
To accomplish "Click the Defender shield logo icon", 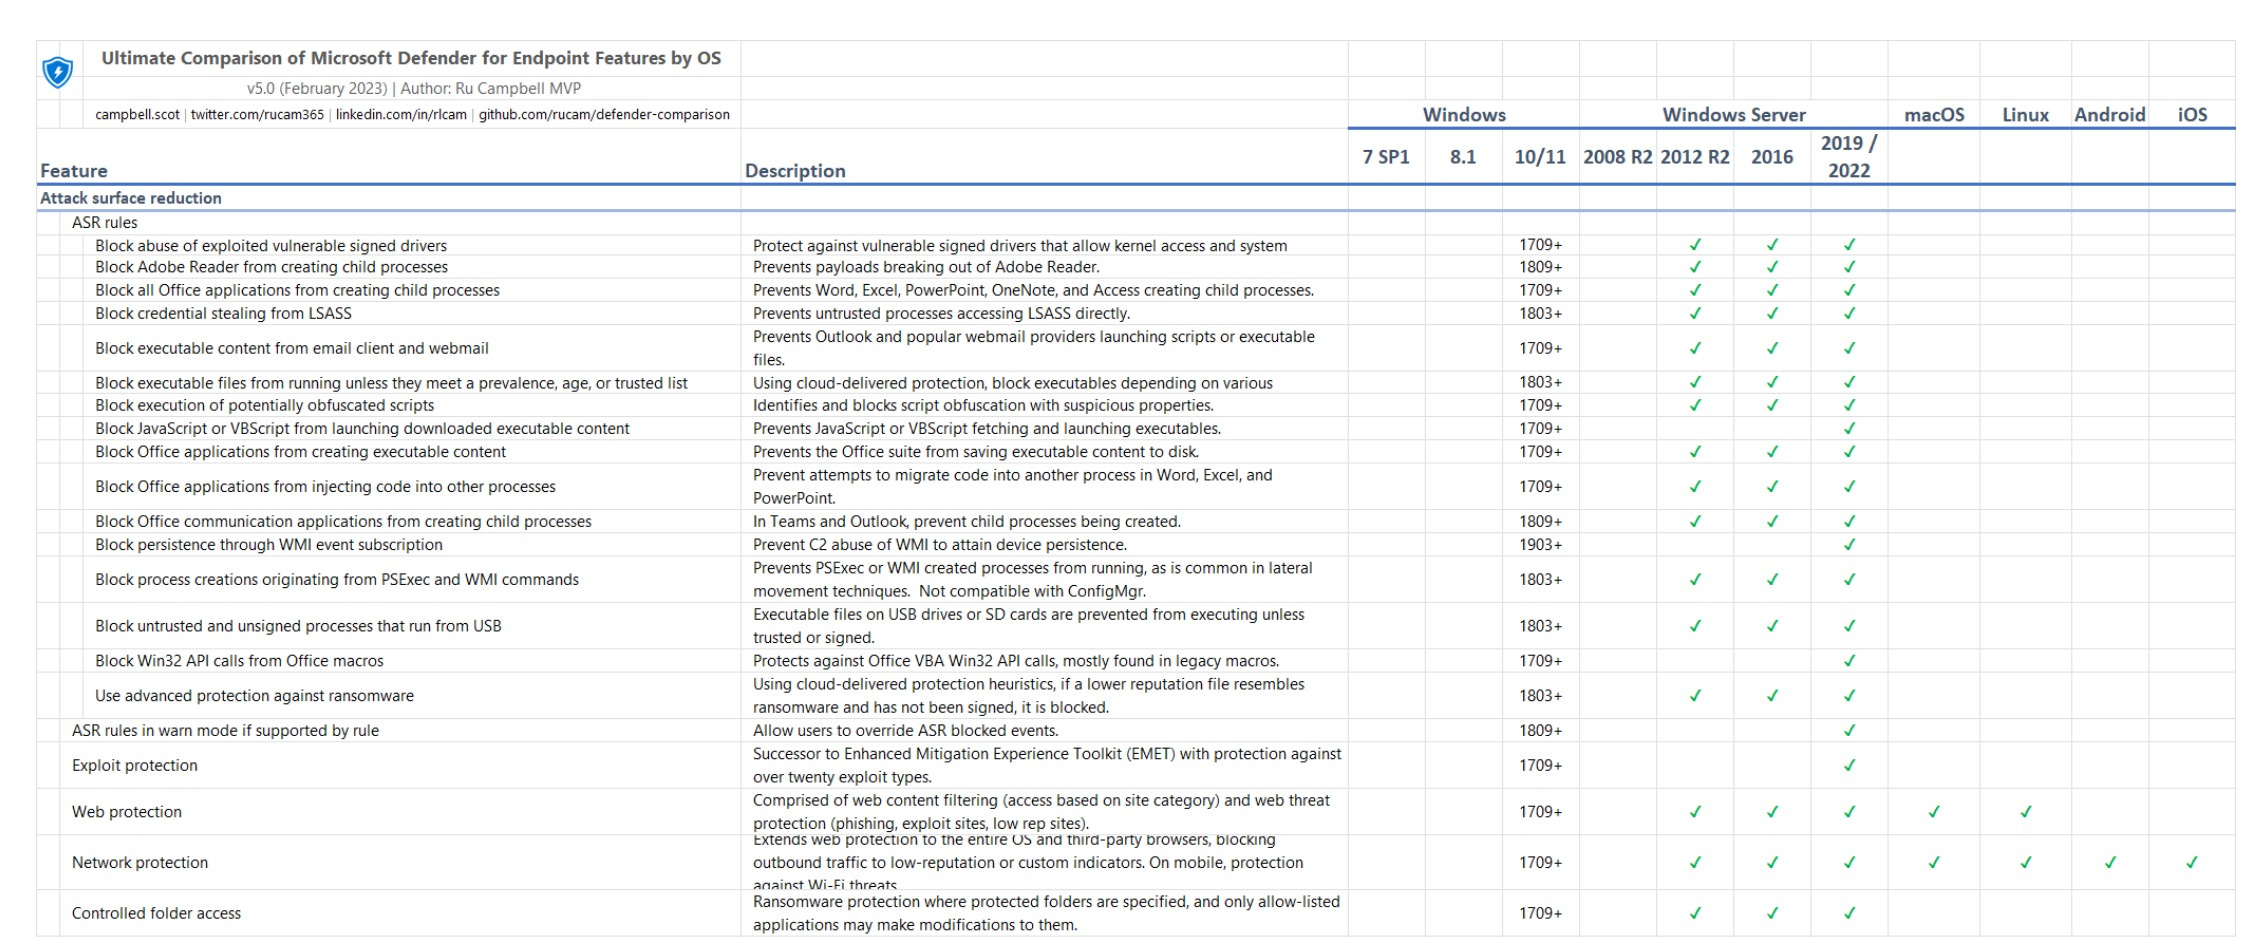I will tap(58, 72).
